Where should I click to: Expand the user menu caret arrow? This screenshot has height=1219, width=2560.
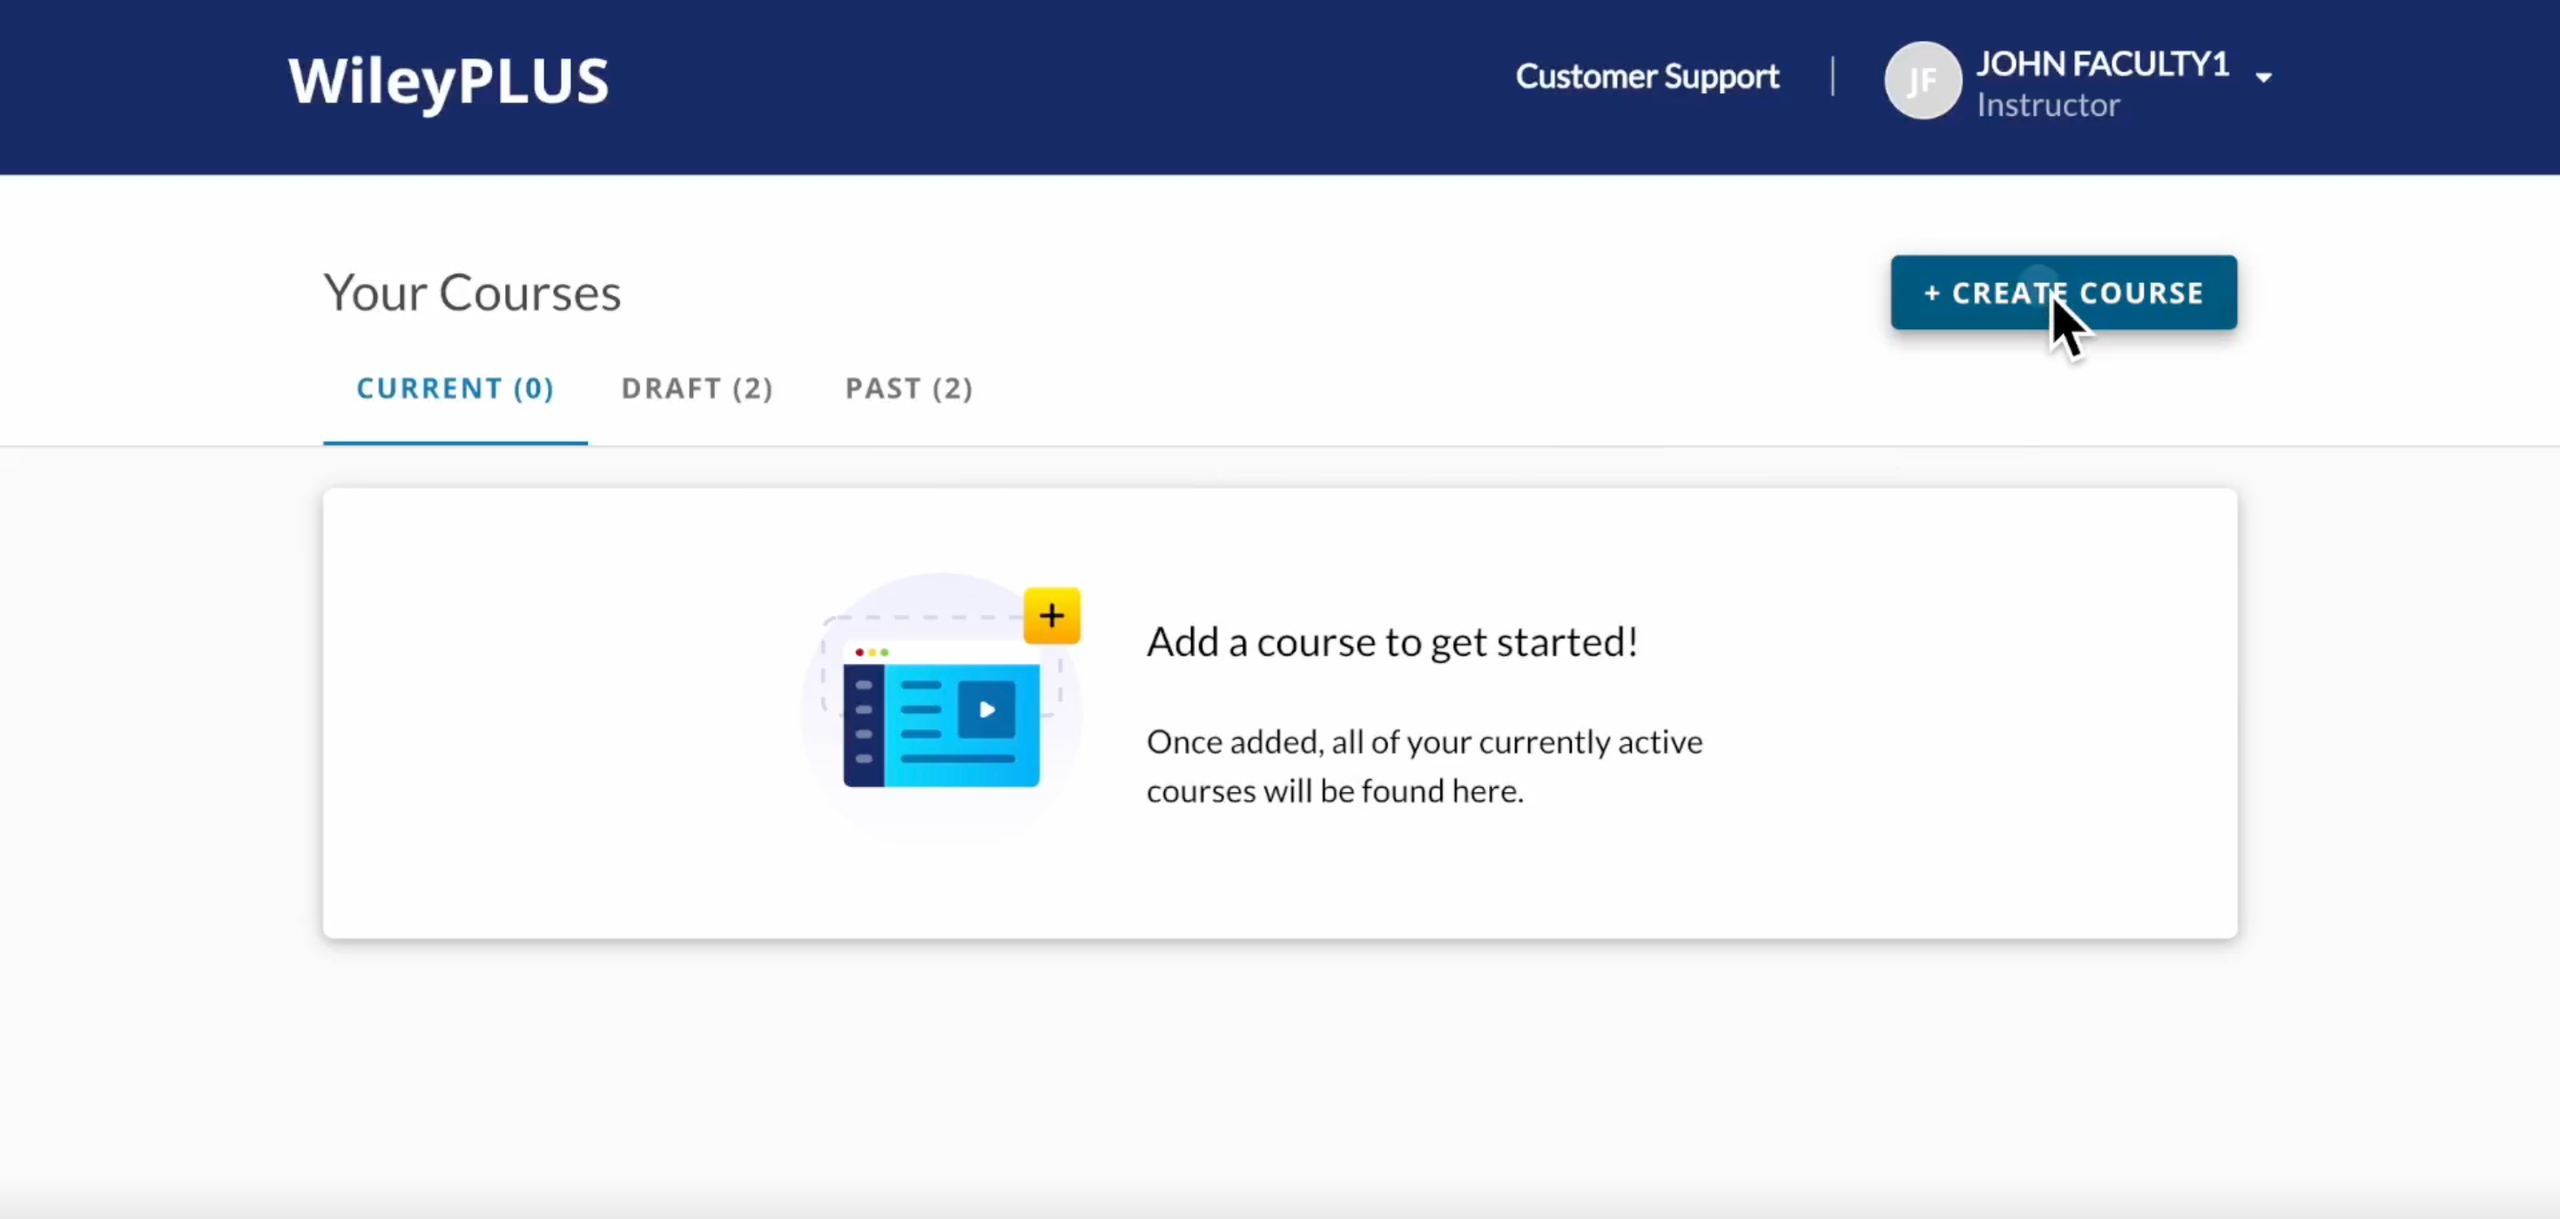(2264, 78)
